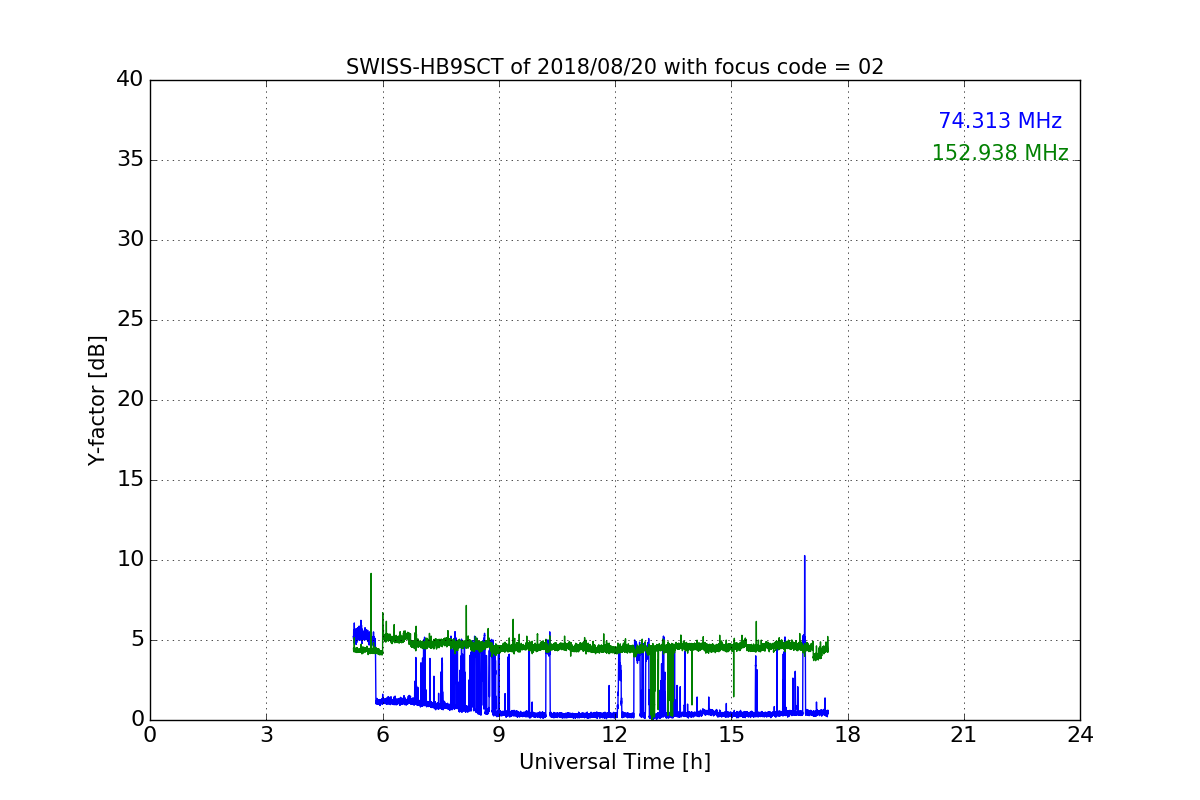Click the Universal Time [h] axis label
The width and height of the screenshot is (1200, 800).
615,762
